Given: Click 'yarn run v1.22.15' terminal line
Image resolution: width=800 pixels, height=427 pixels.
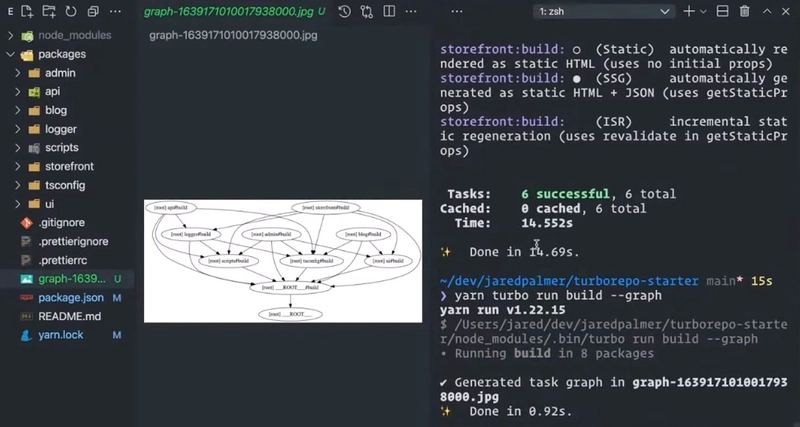Looking at the screenshot, I should click(503, 310).
